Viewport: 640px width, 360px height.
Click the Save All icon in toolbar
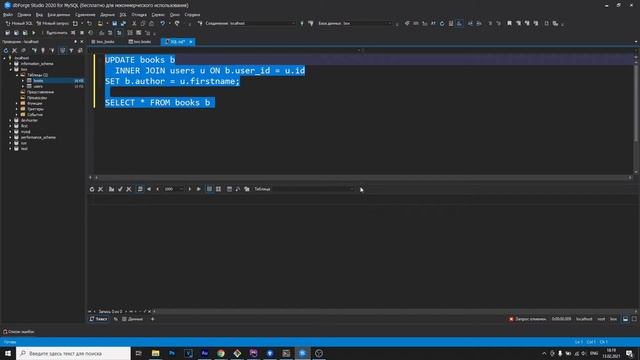(x=123, y=24)
